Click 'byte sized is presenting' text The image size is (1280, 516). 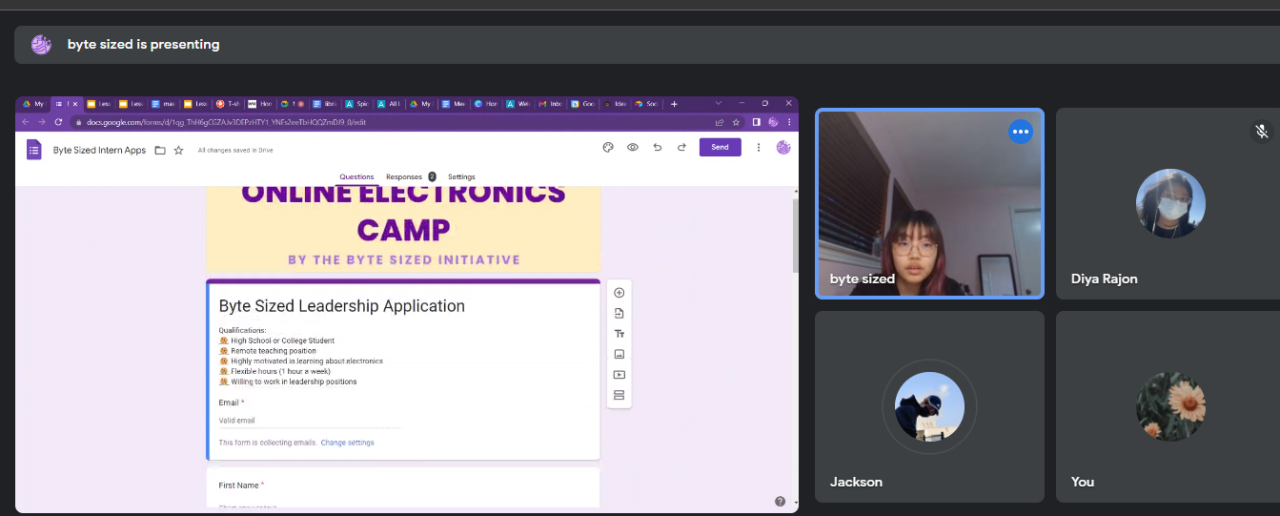(x=143, y=44)
